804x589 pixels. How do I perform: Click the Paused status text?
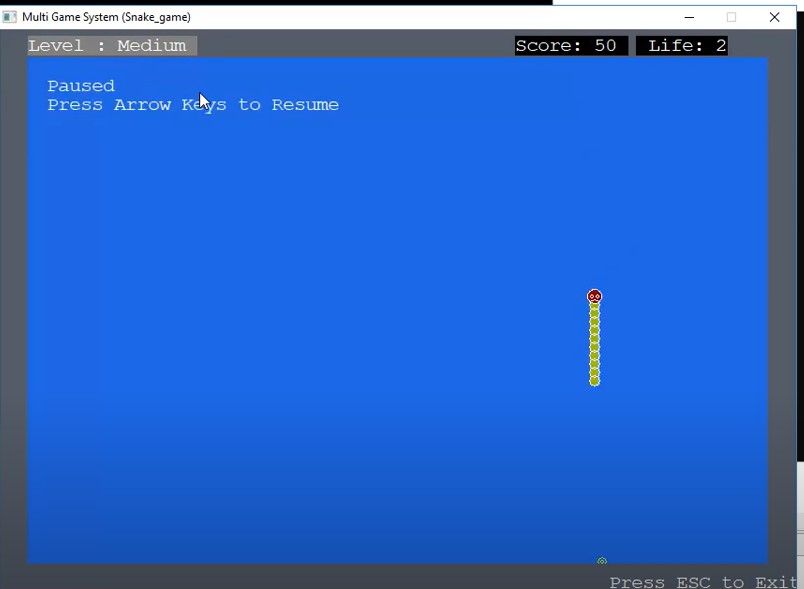click(80, 86)
